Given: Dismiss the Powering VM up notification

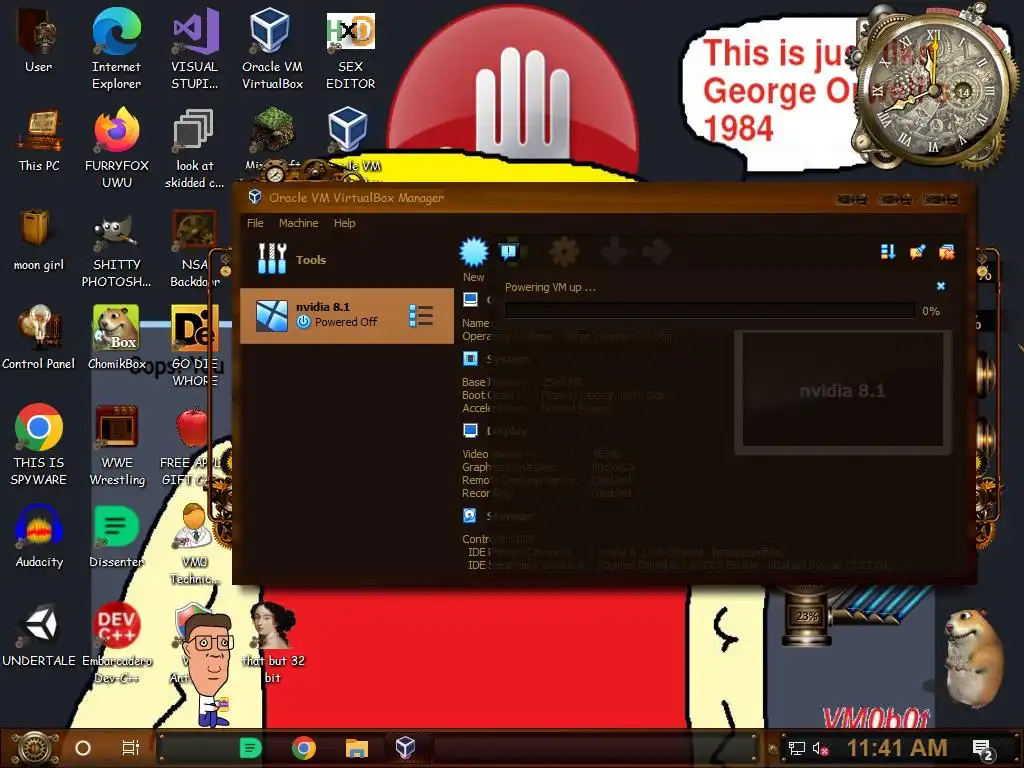Looking at the screenshot, I should coord(941,286).
